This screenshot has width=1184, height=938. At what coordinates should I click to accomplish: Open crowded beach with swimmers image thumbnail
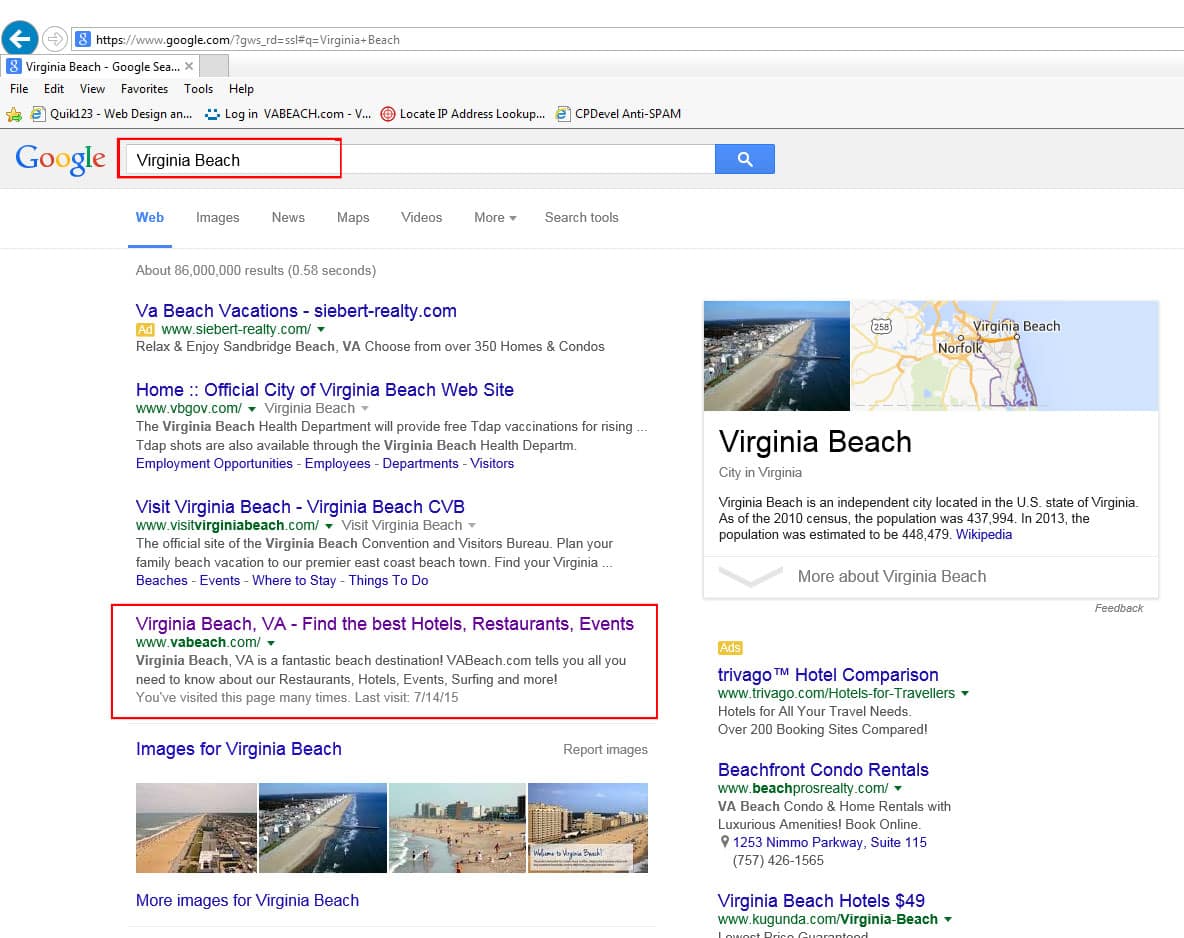(457, 828)
